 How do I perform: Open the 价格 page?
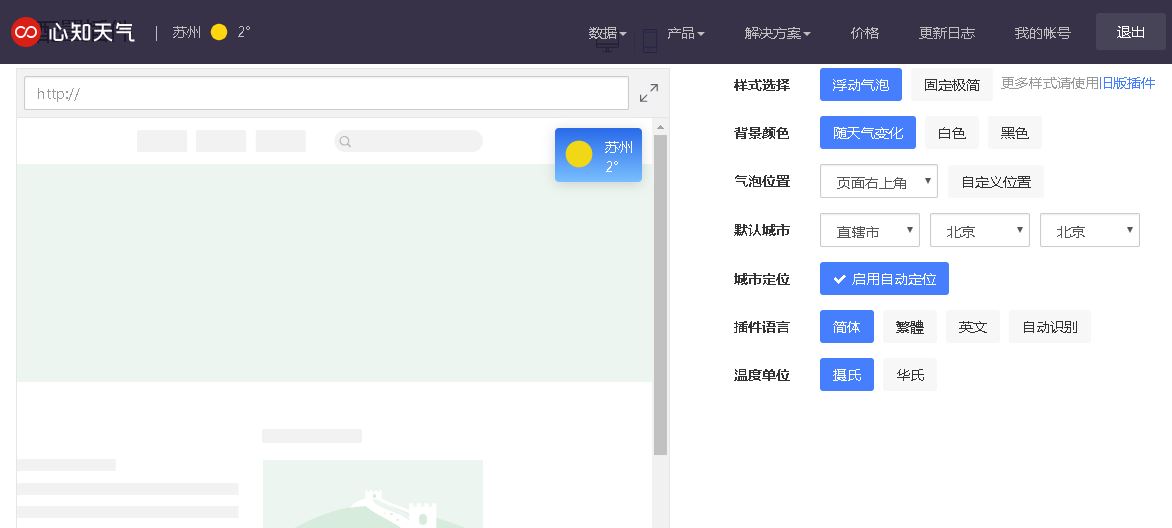click(865, 33)
